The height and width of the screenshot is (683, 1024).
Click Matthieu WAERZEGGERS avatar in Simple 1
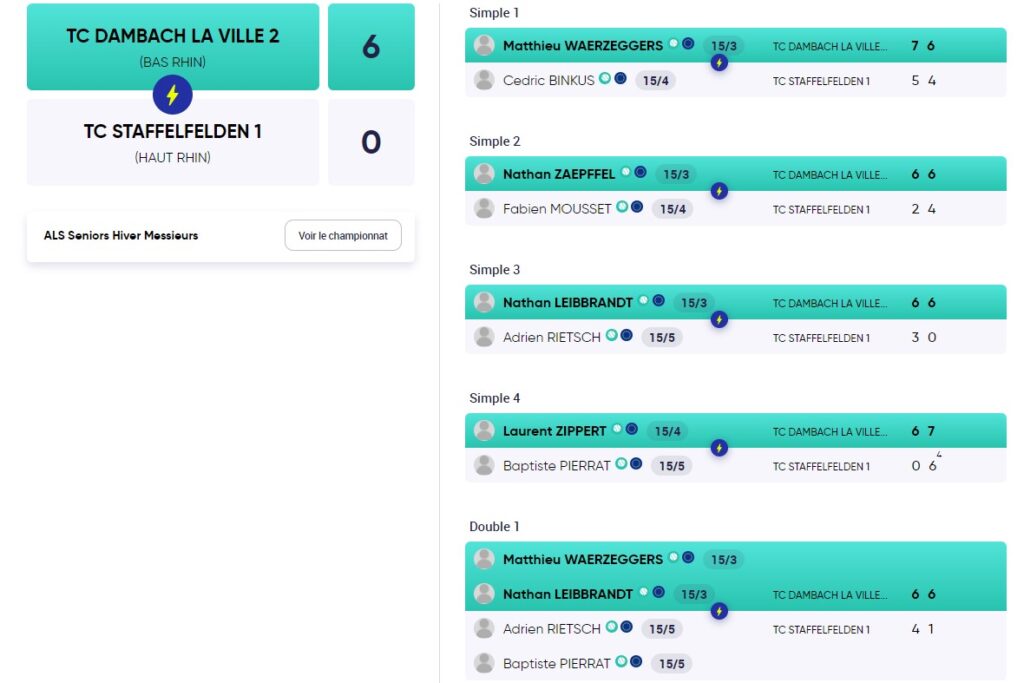[x=484, y=45]
